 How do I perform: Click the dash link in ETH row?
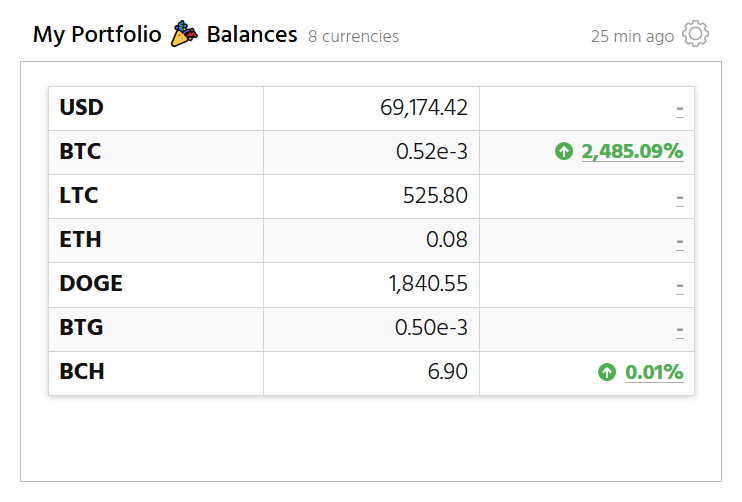[680, 241]
